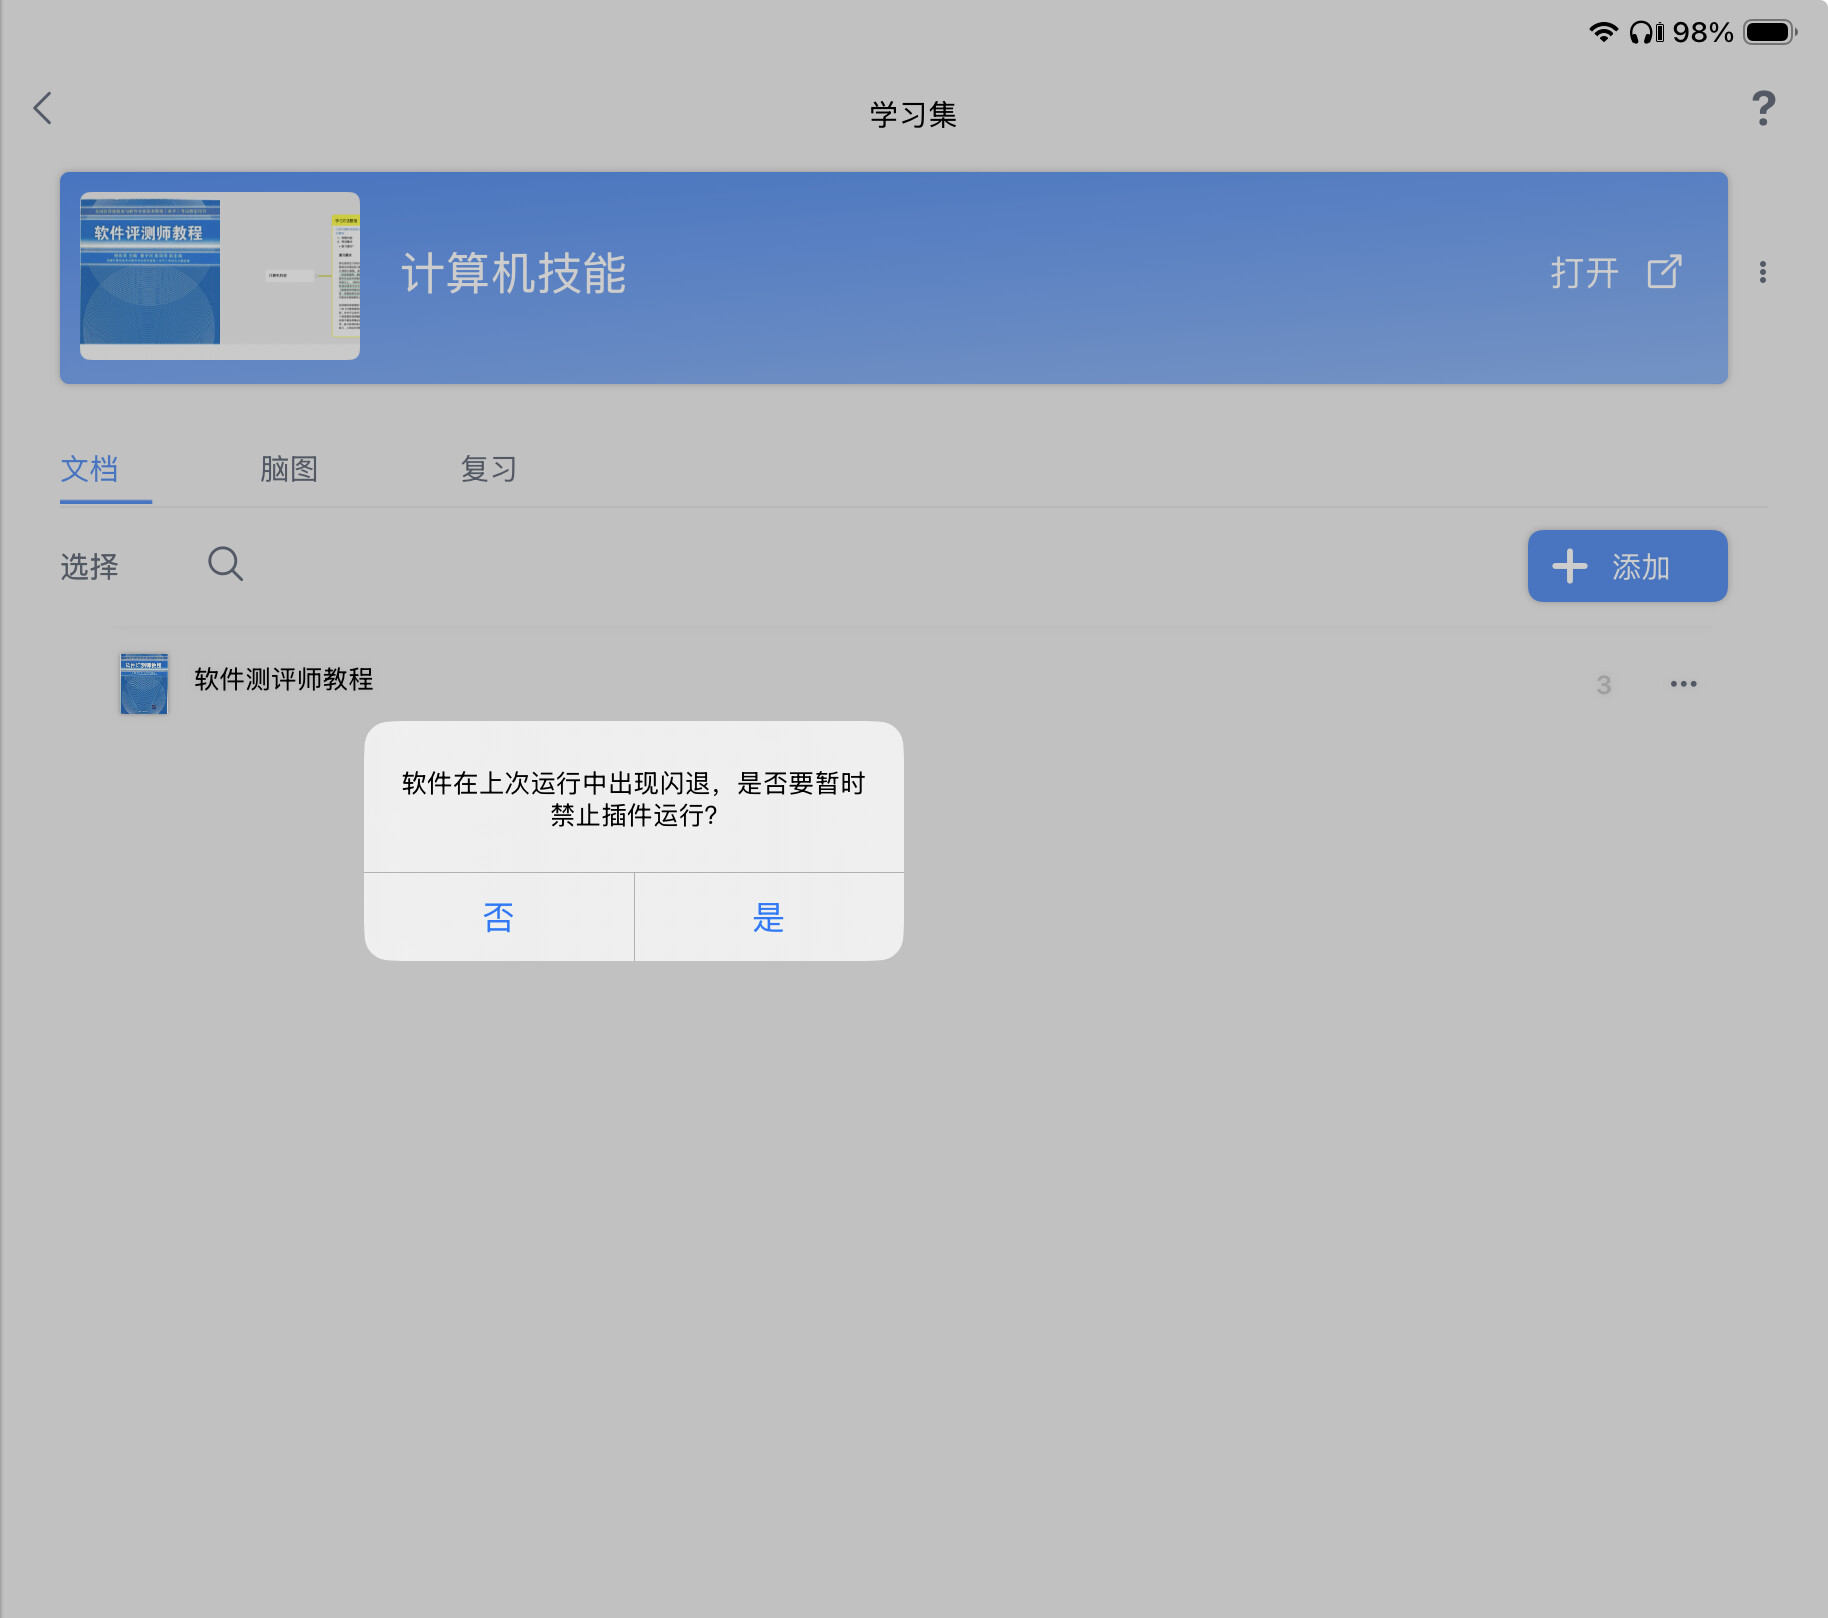Tap the back chevron arrow
Screen dimensions: 1828x1618
pyautogui.click(x=43, y=108)
